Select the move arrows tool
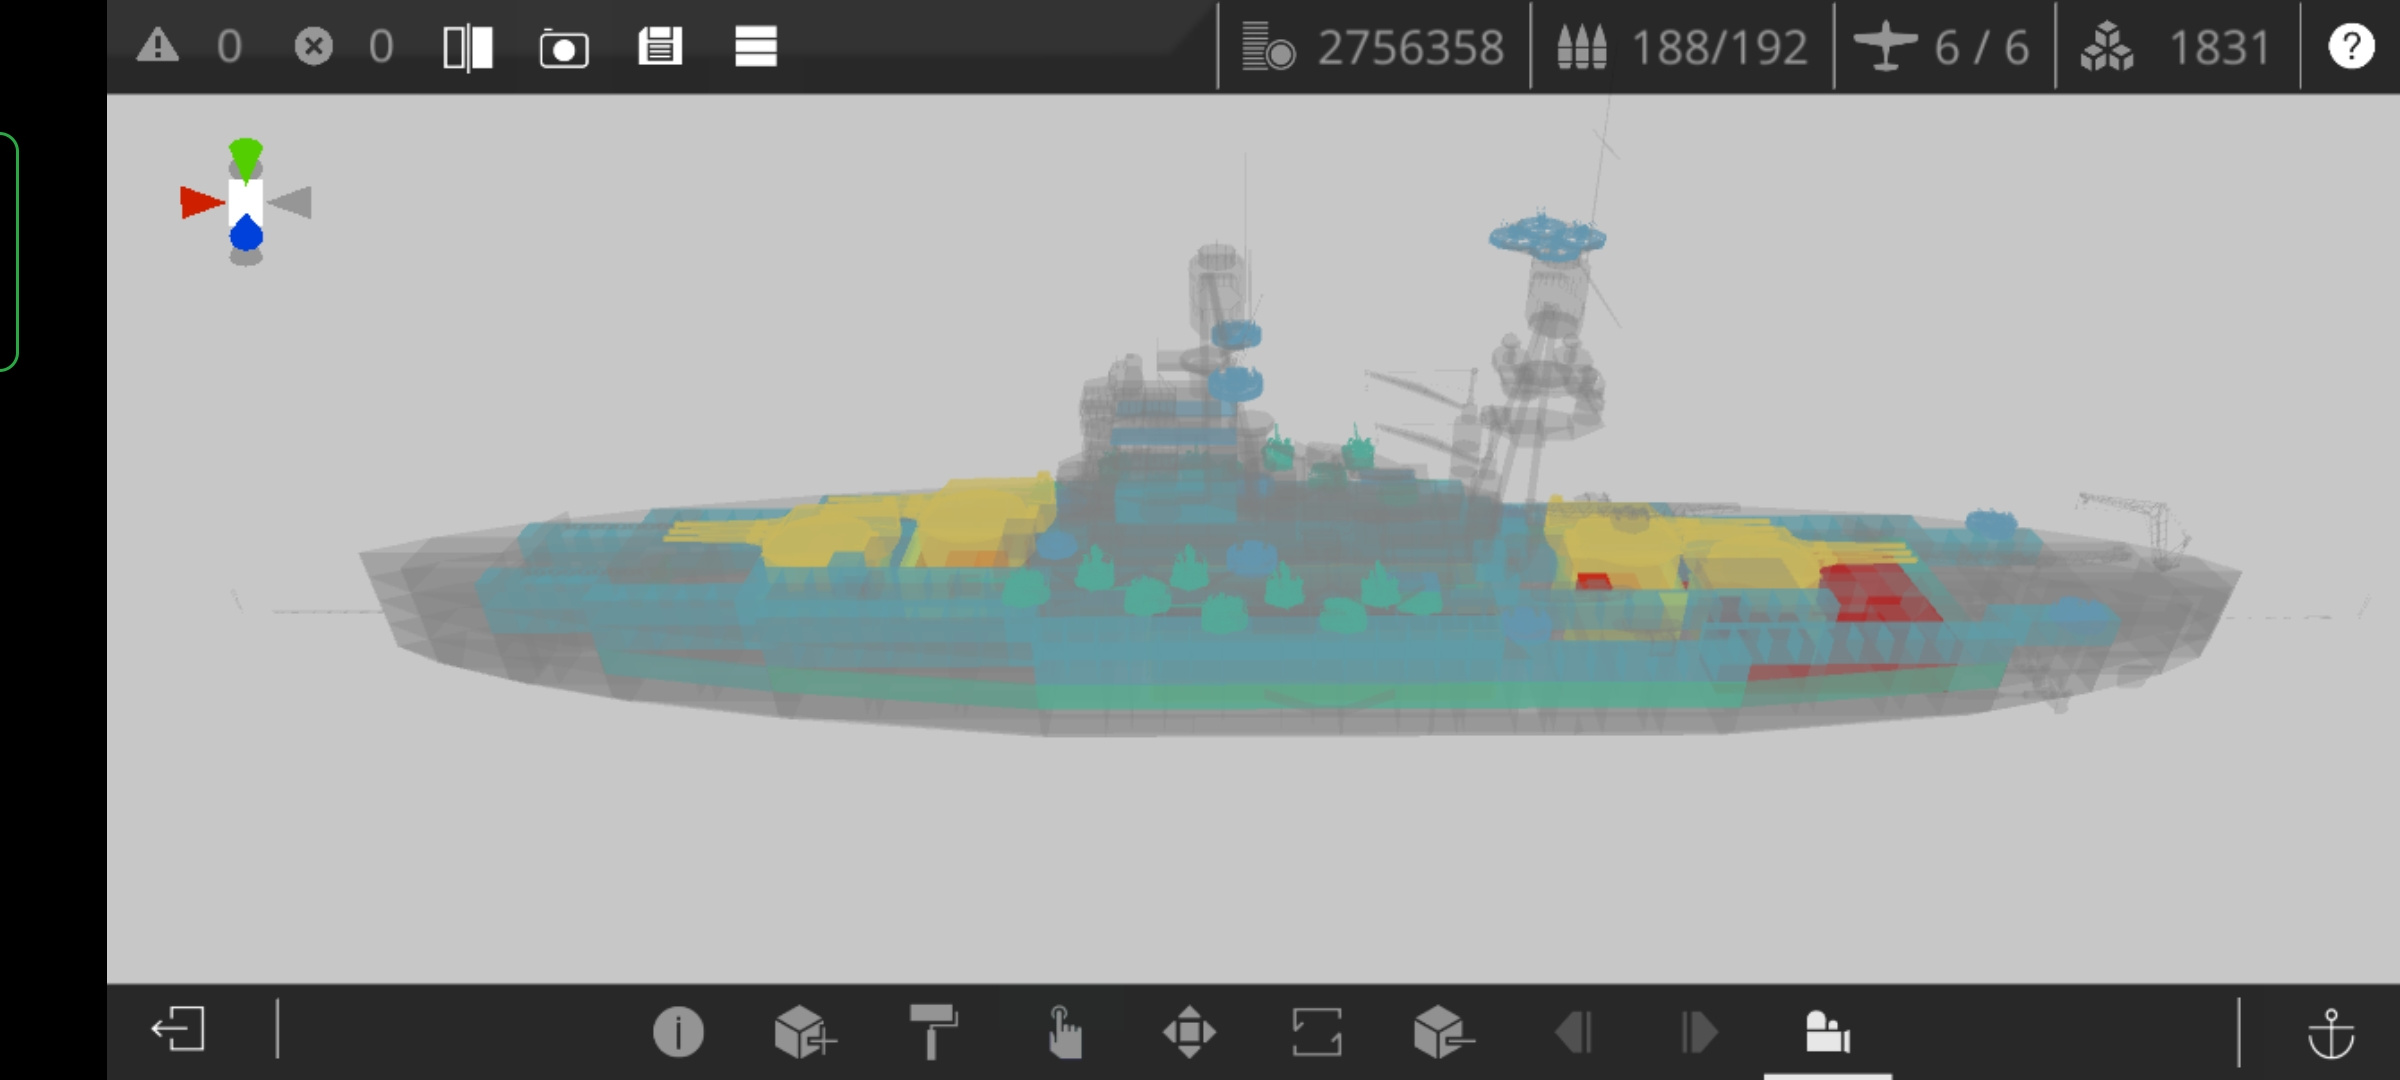The image size is (2400, 1080). pyautogui.click(x=1189, y=1031)
